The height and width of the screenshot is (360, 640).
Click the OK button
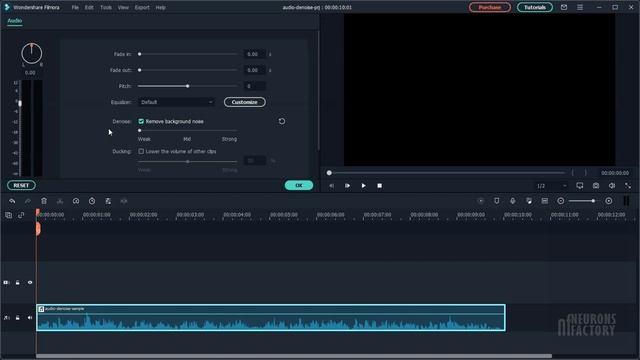(299, 185)
